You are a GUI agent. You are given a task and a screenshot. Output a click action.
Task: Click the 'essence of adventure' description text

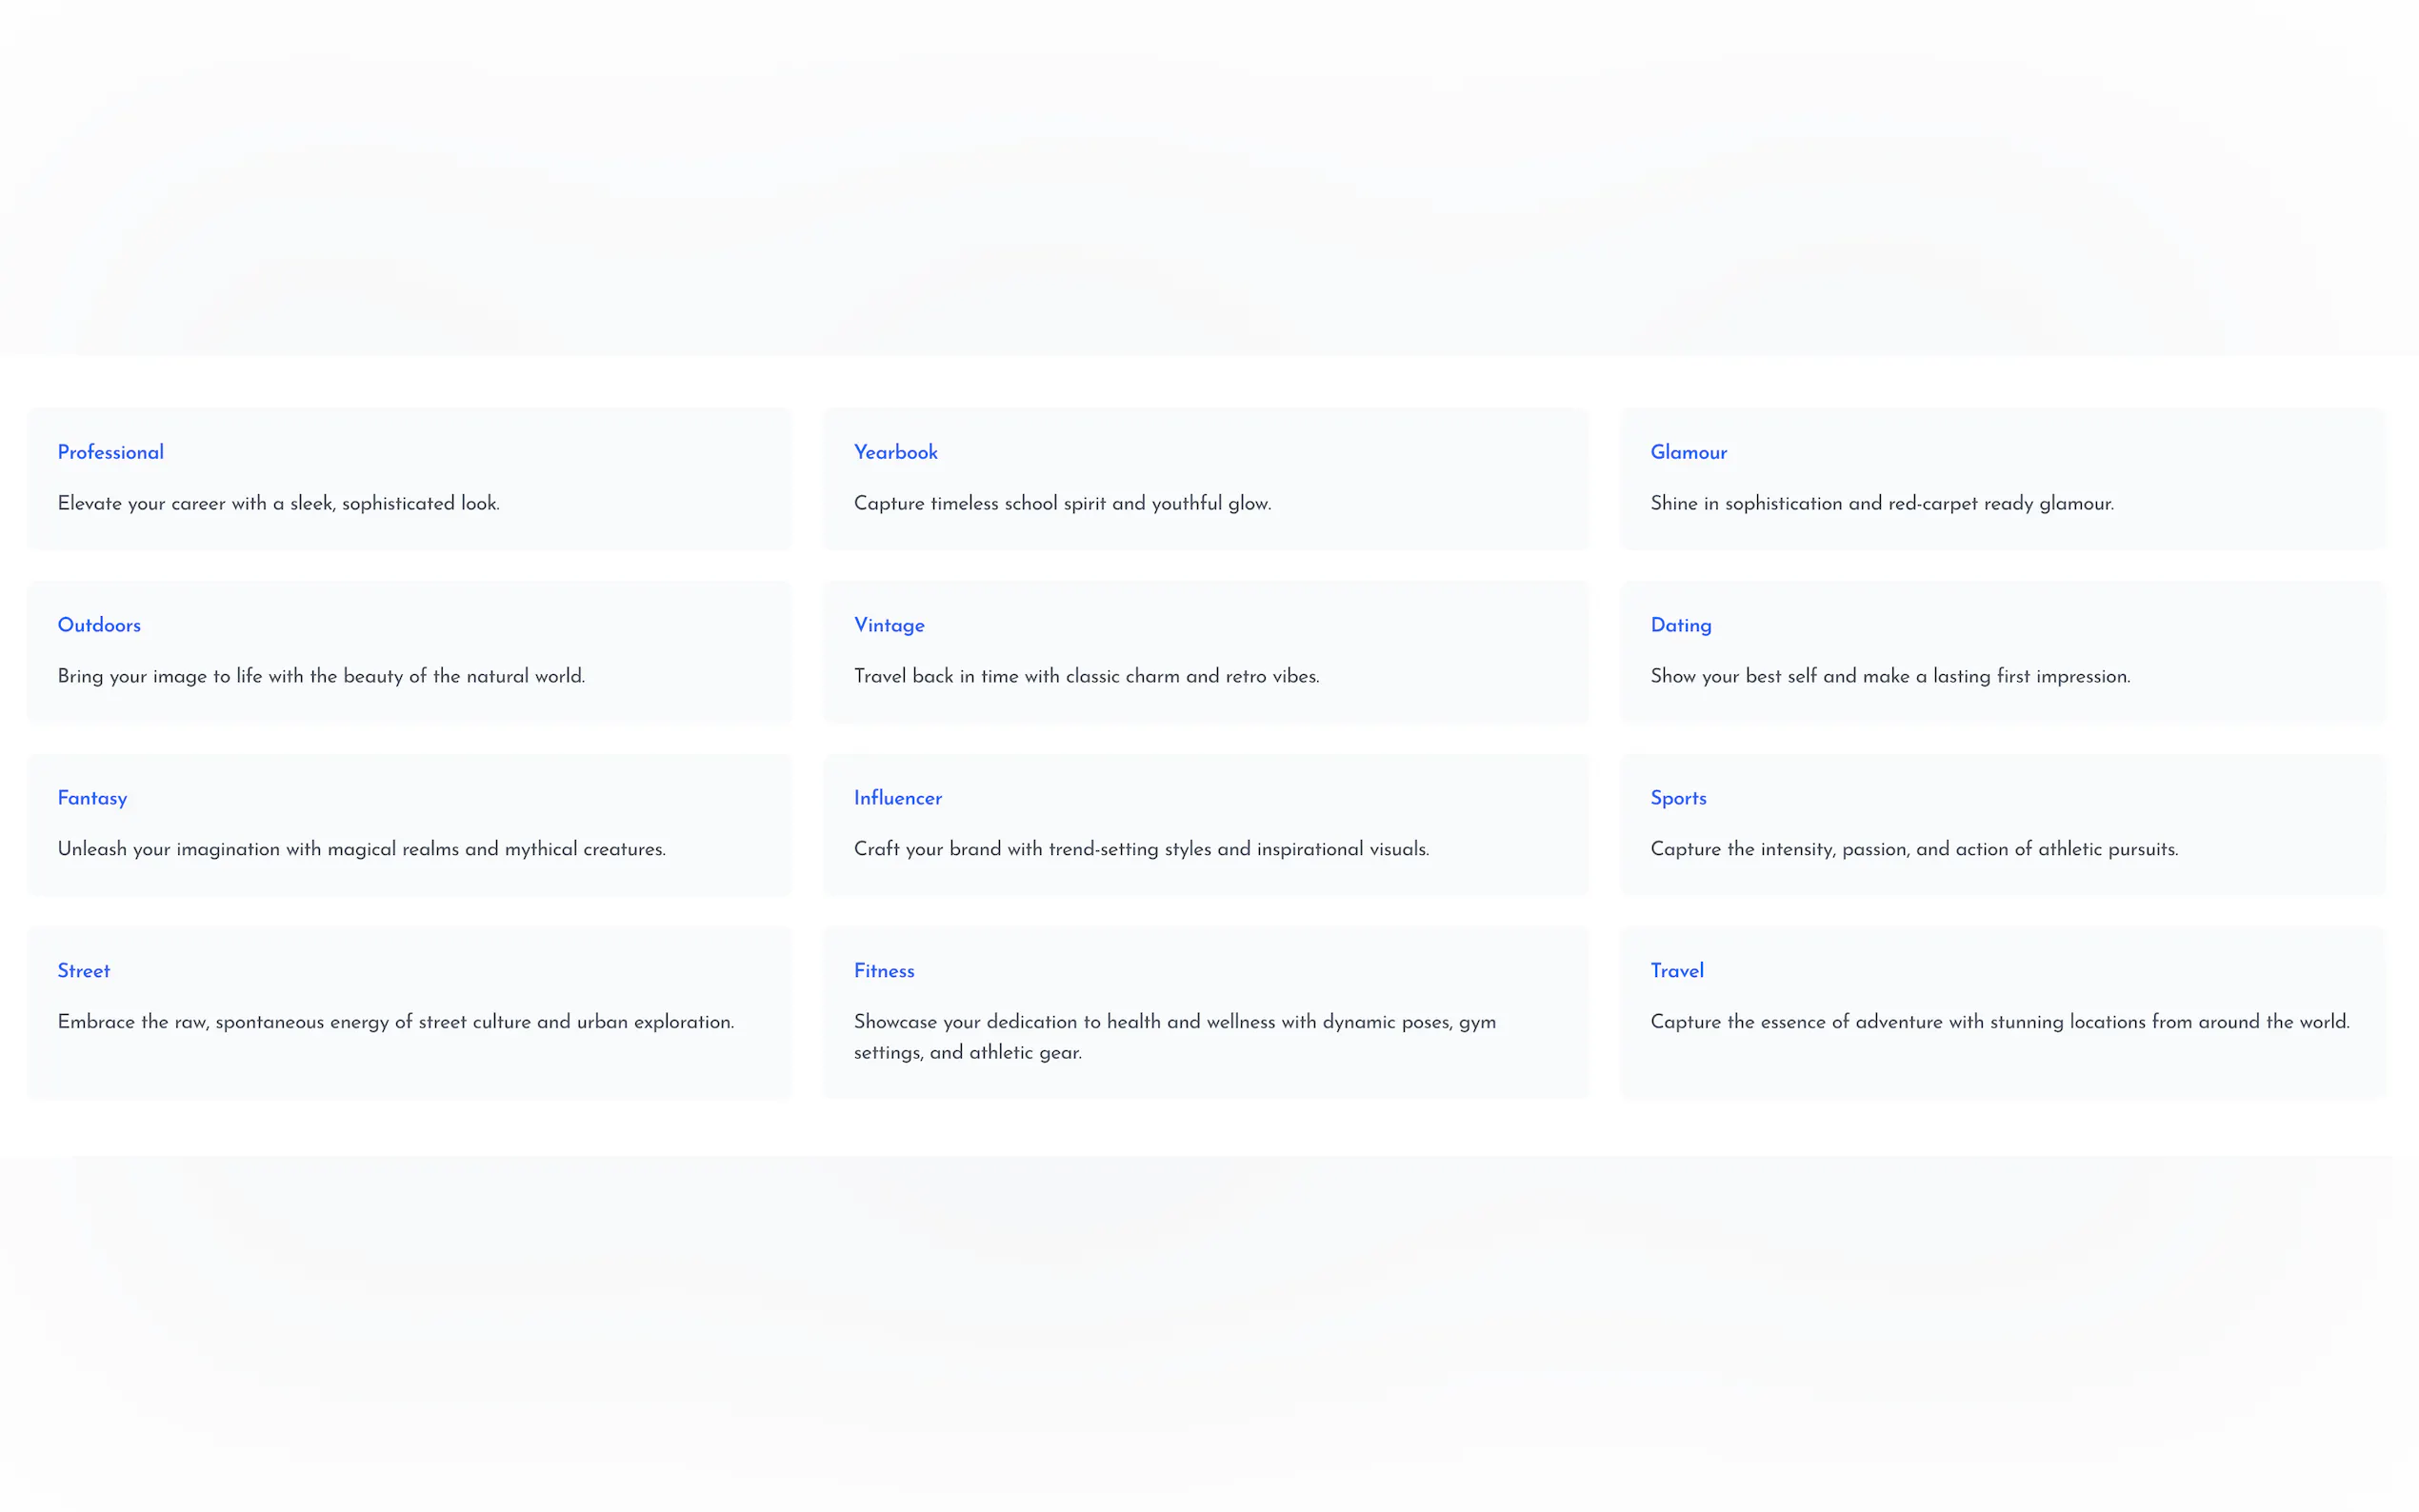[x=1999, y=1022]
